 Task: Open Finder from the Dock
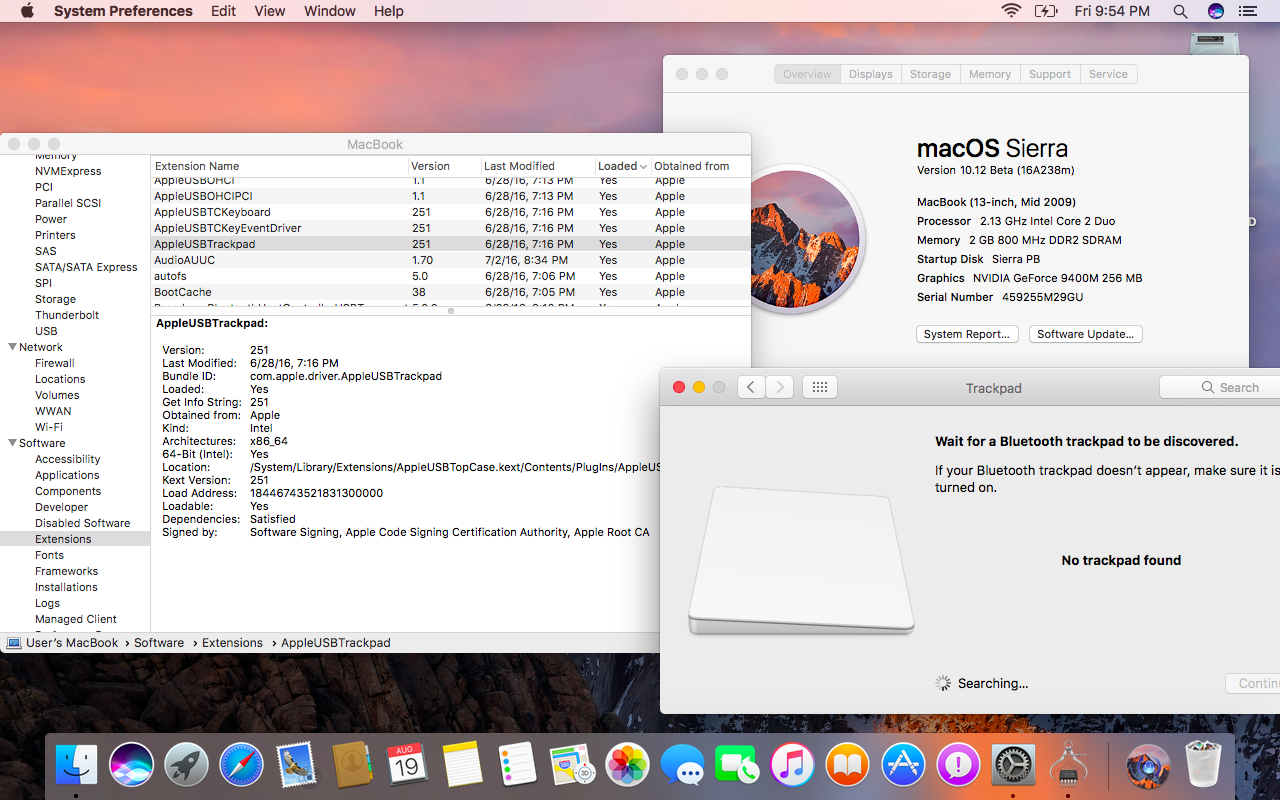[x=77, y=766]
